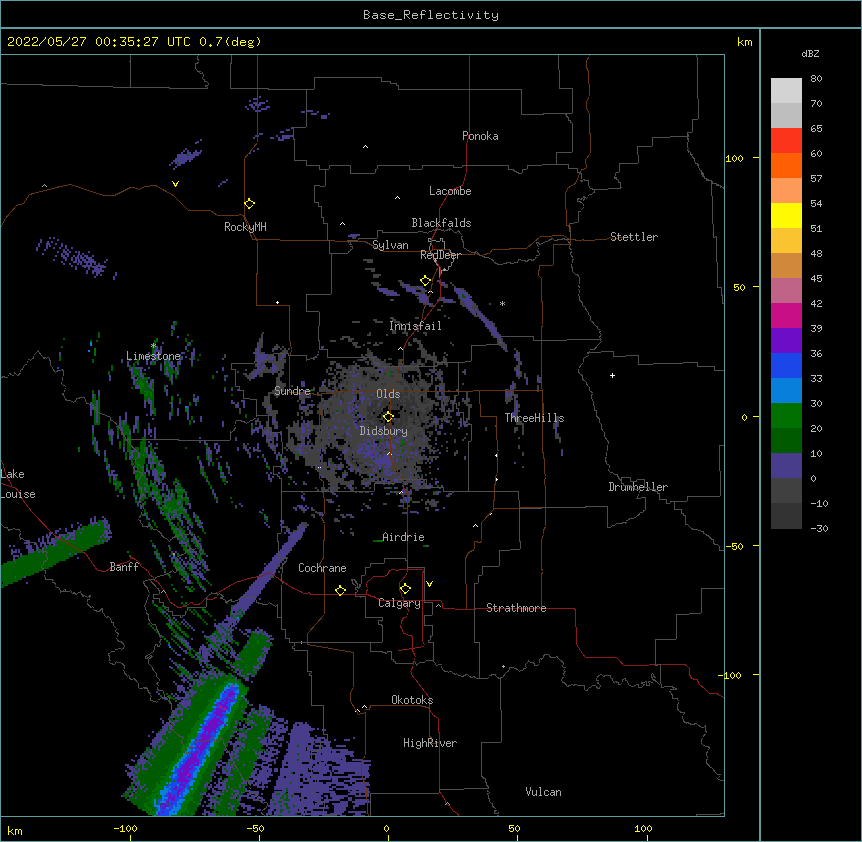The height and width of the screenshot is (842, 862).
Task: Click the Sundre town label
Action: 292,391
